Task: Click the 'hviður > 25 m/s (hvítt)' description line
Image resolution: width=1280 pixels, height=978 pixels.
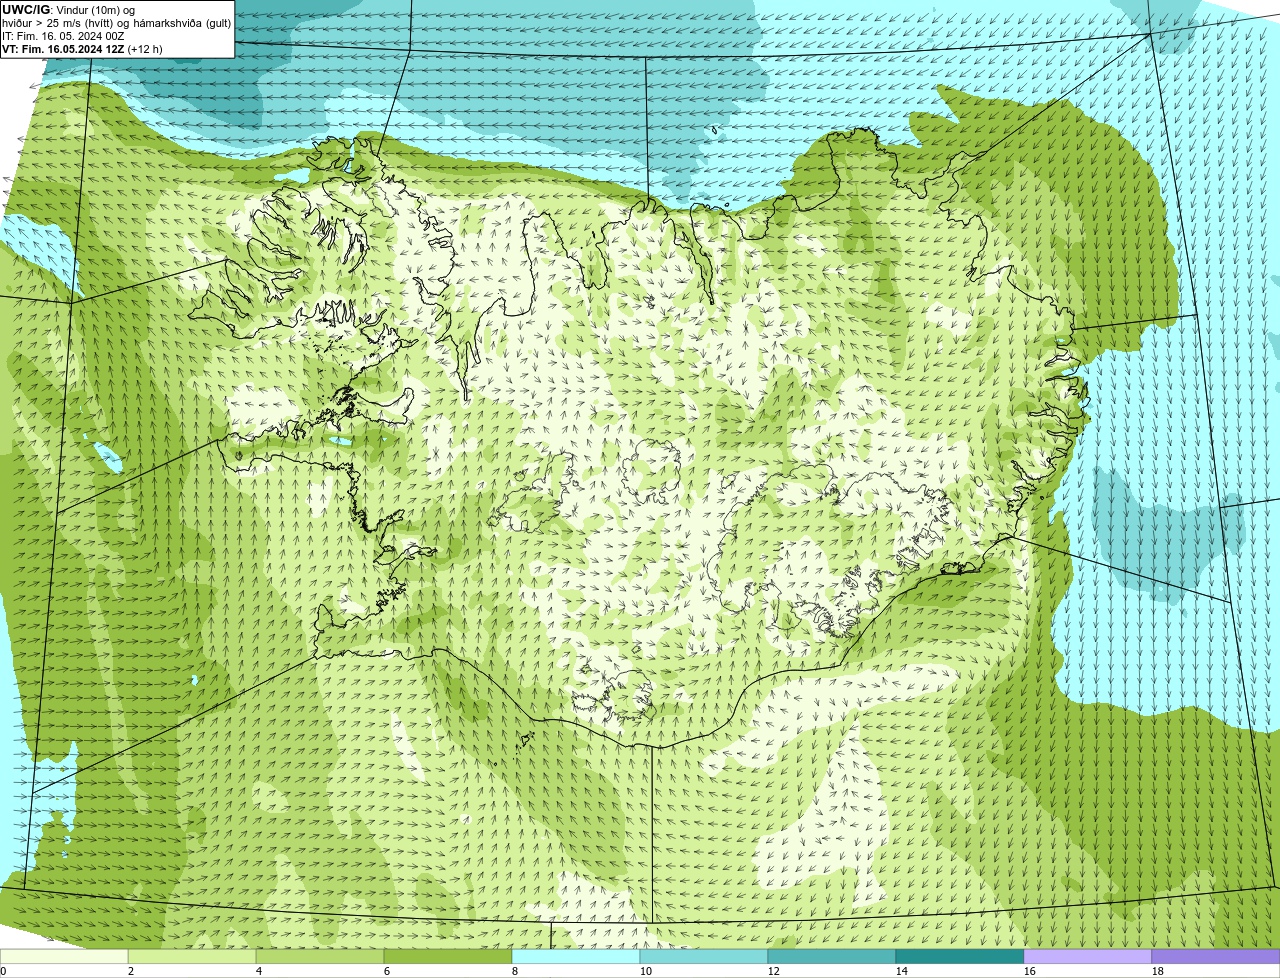Action: [x=117, y=22]
